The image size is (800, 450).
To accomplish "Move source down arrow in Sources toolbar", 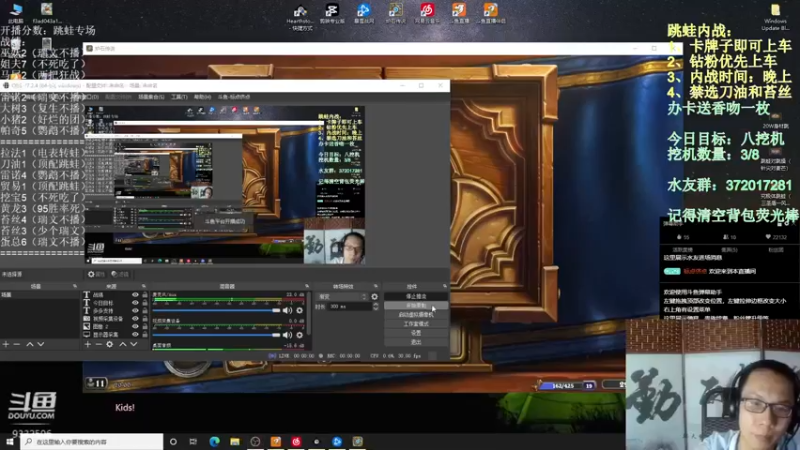I will (134, 344).
